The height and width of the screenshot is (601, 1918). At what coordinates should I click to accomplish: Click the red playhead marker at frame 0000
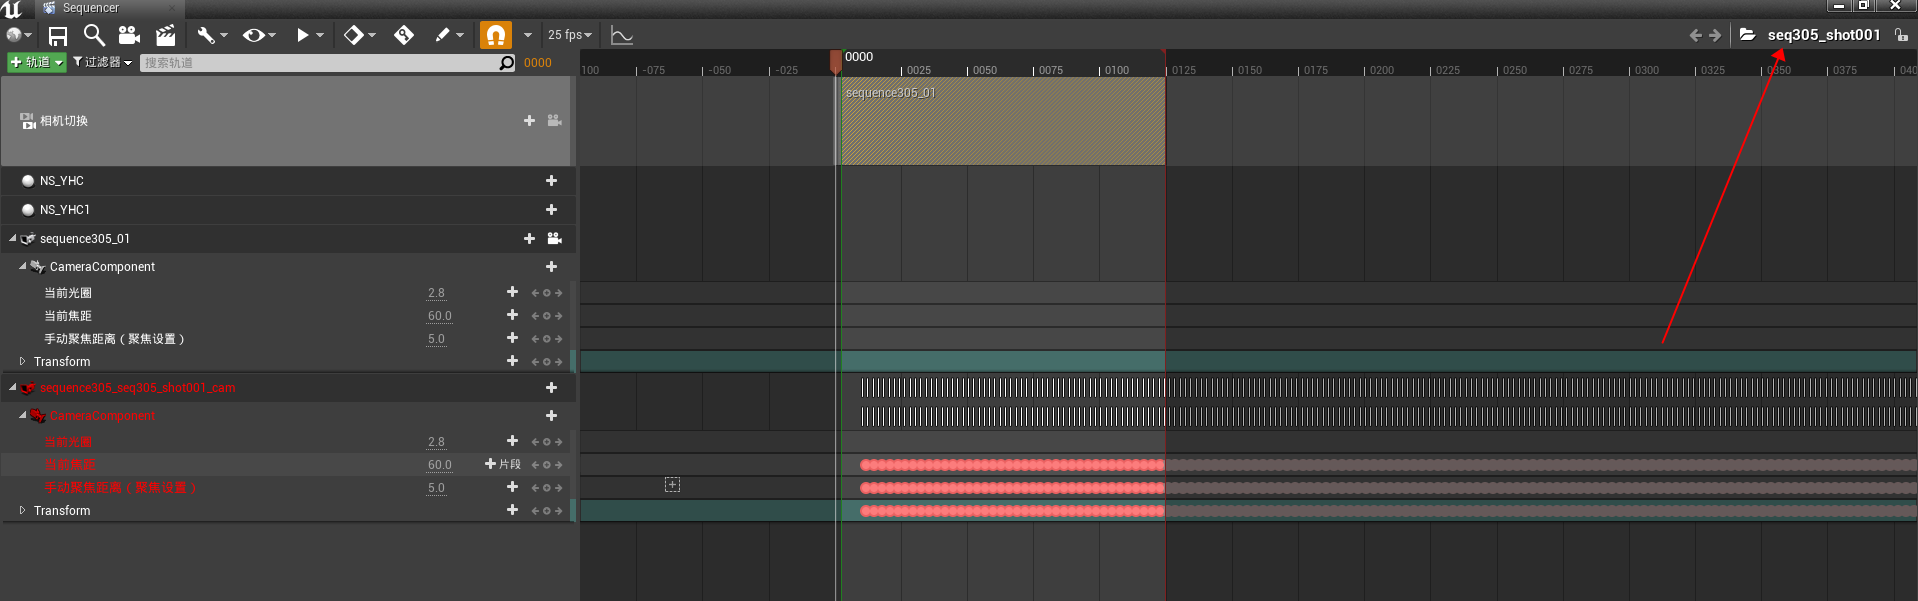(x=836, y=62)
